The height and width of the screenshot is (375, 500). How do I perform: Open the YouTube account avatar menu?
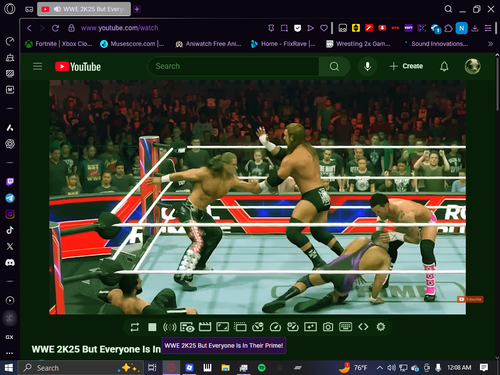click(x=472, y=66)
